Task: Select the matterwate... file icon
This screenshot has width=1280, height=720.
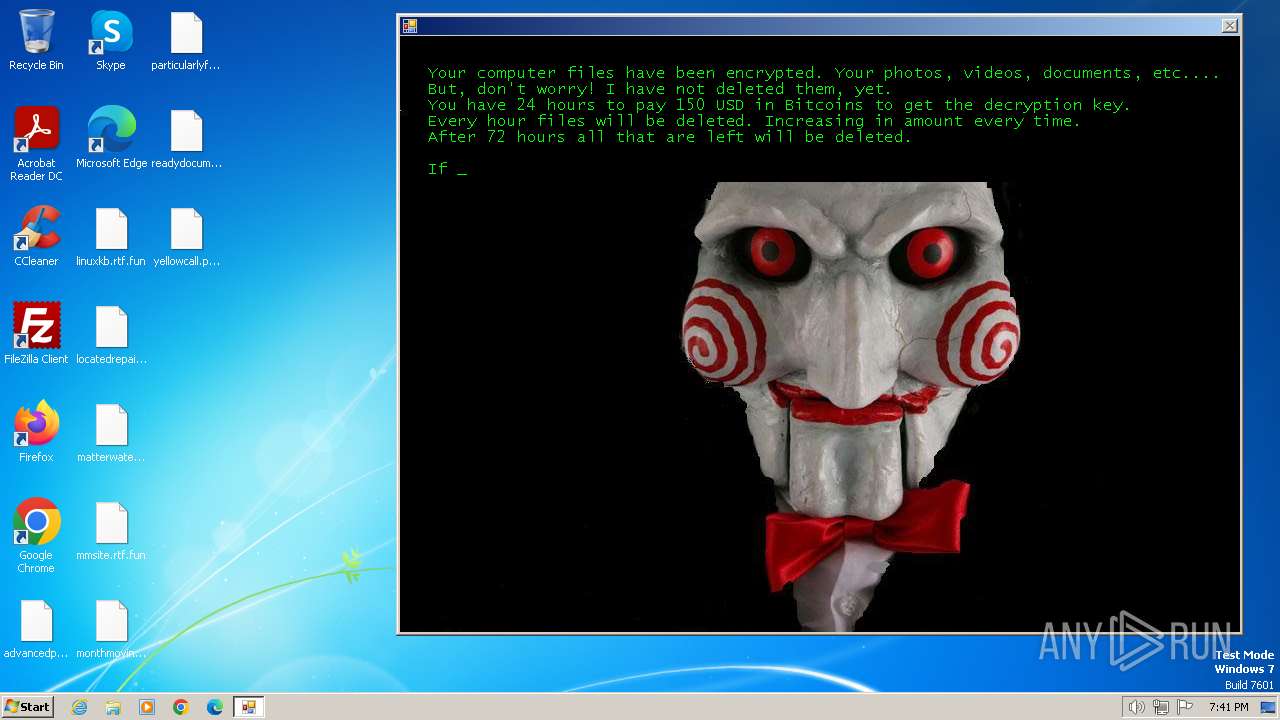Action: [x=111, y=432]
